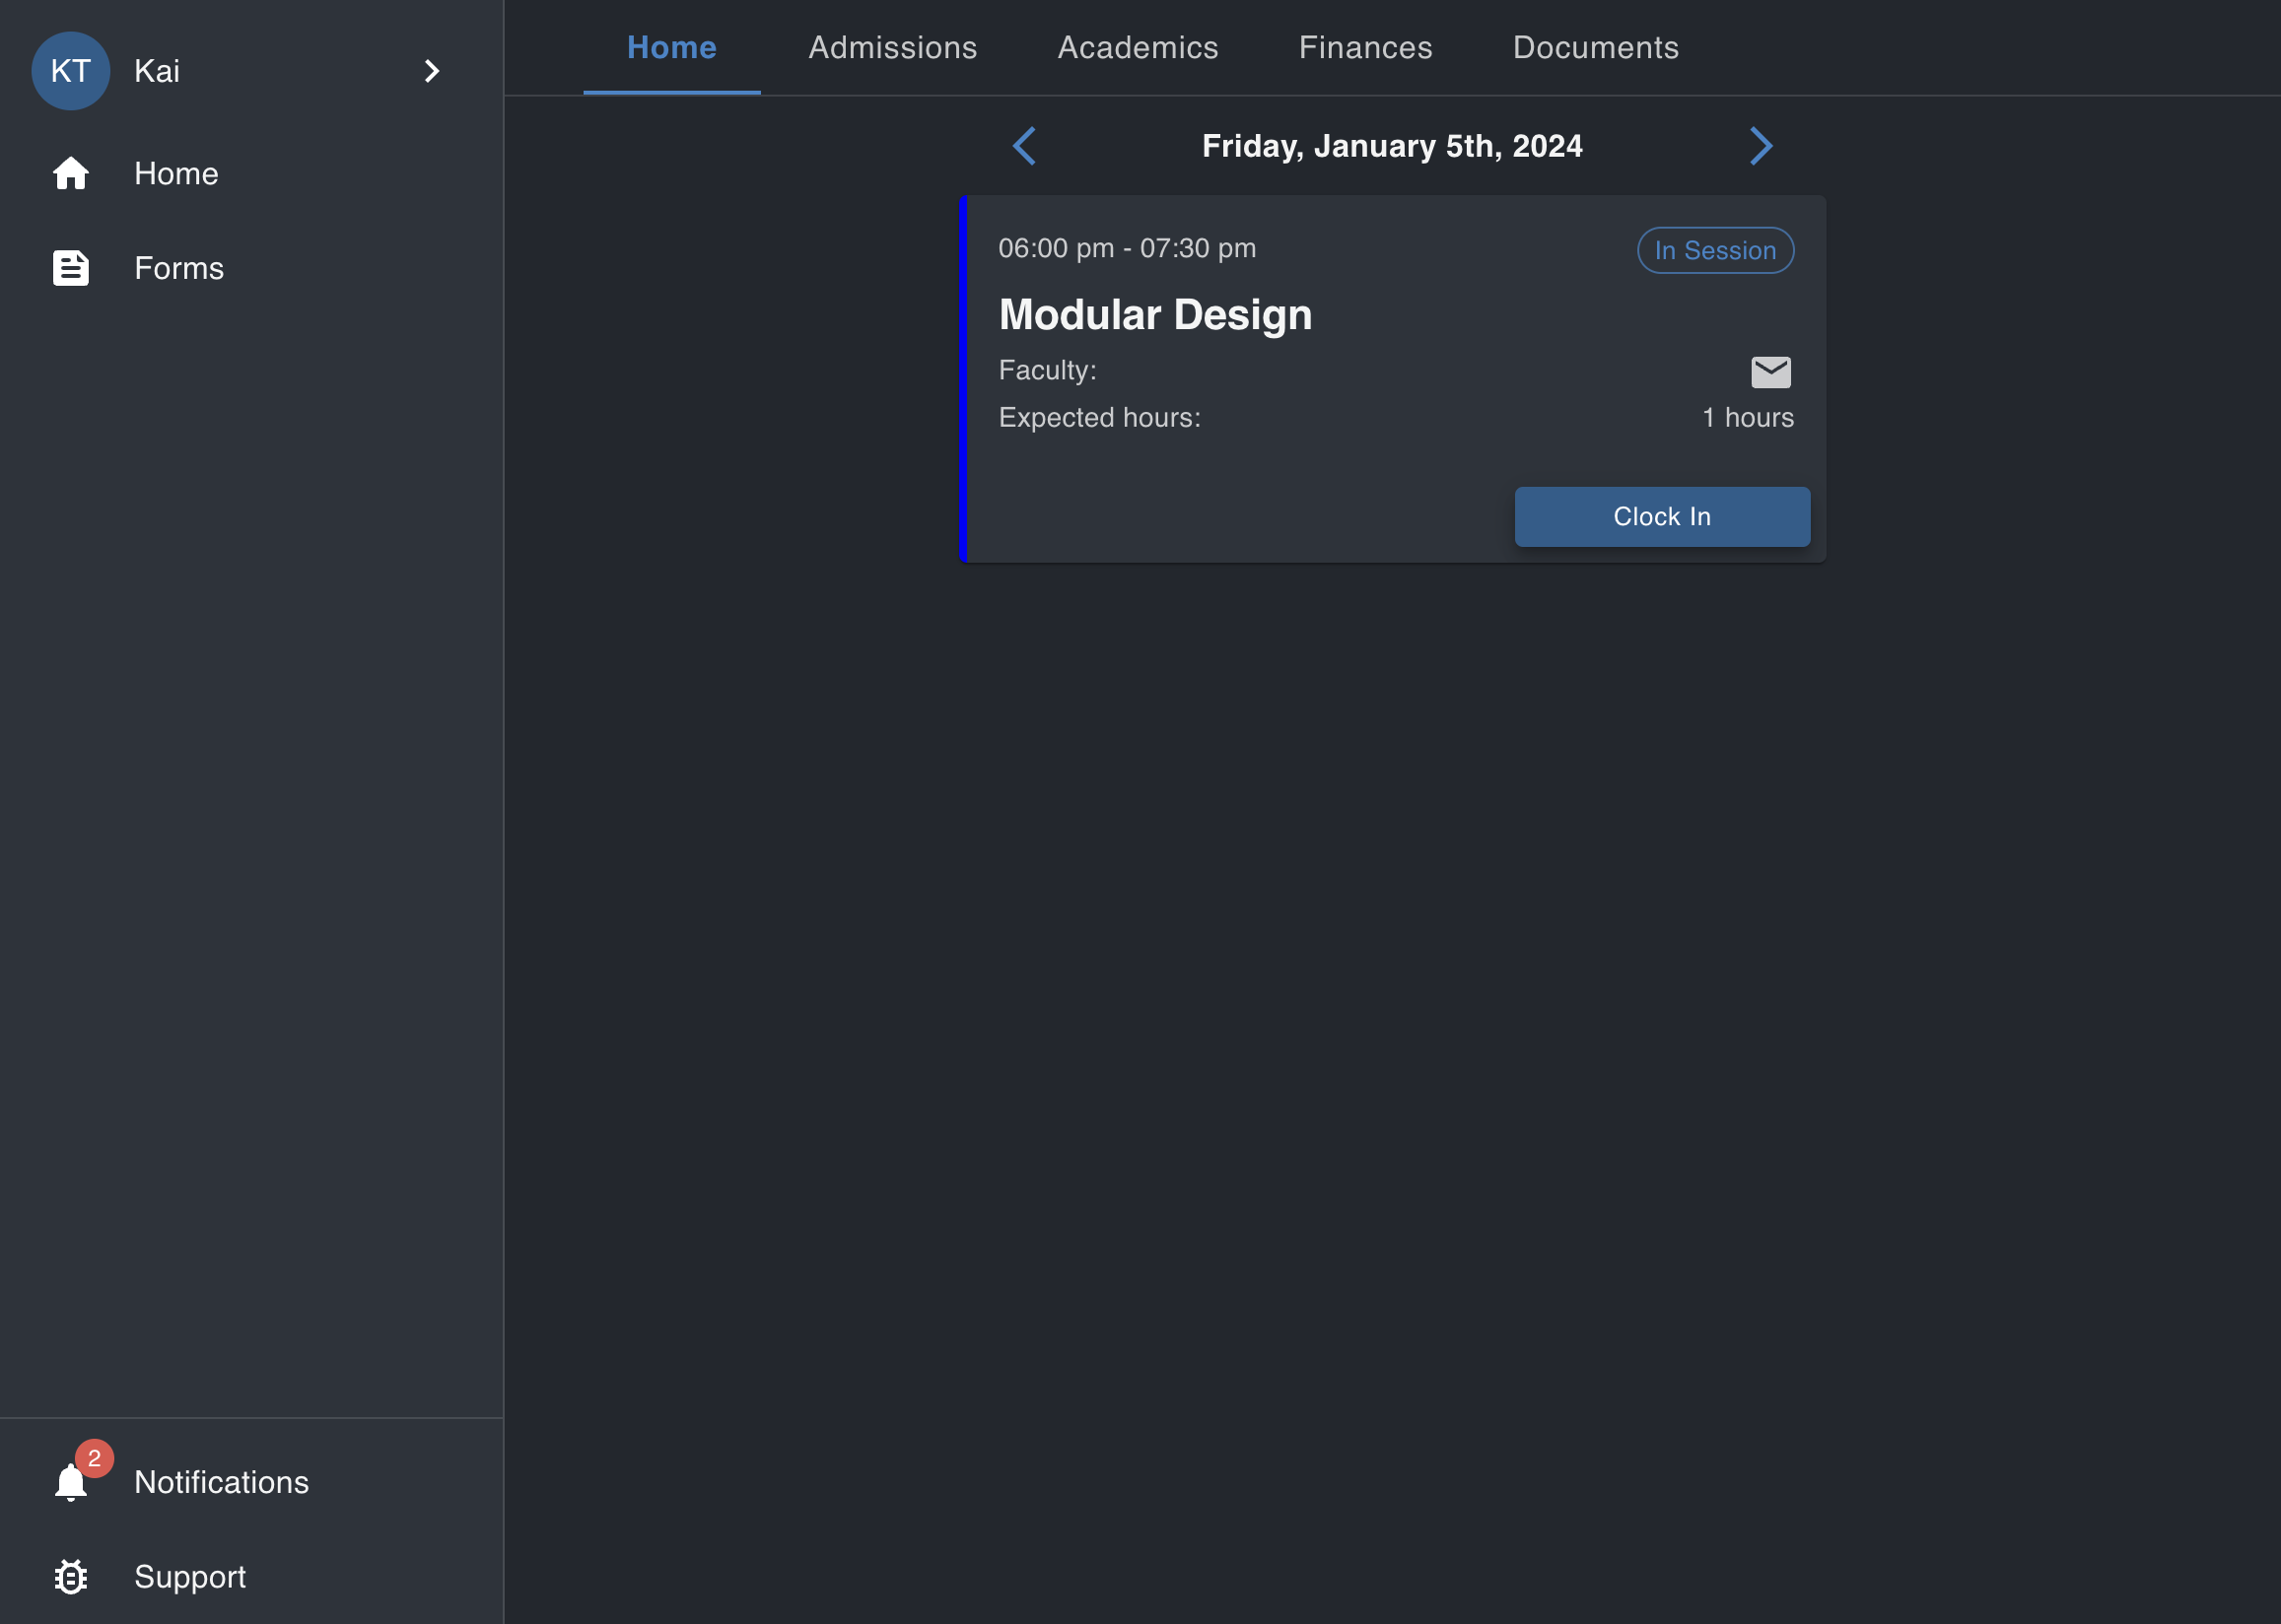The height and width of the screenshot is (1624, 2281).
Task: Click the Forms sidebar label
Action: (179, 268)
